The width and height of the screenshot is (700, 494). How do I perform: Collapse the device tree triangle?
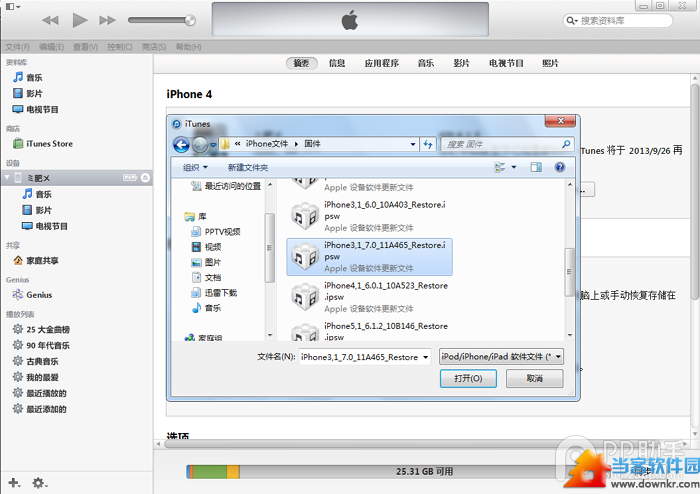point(7,178)
